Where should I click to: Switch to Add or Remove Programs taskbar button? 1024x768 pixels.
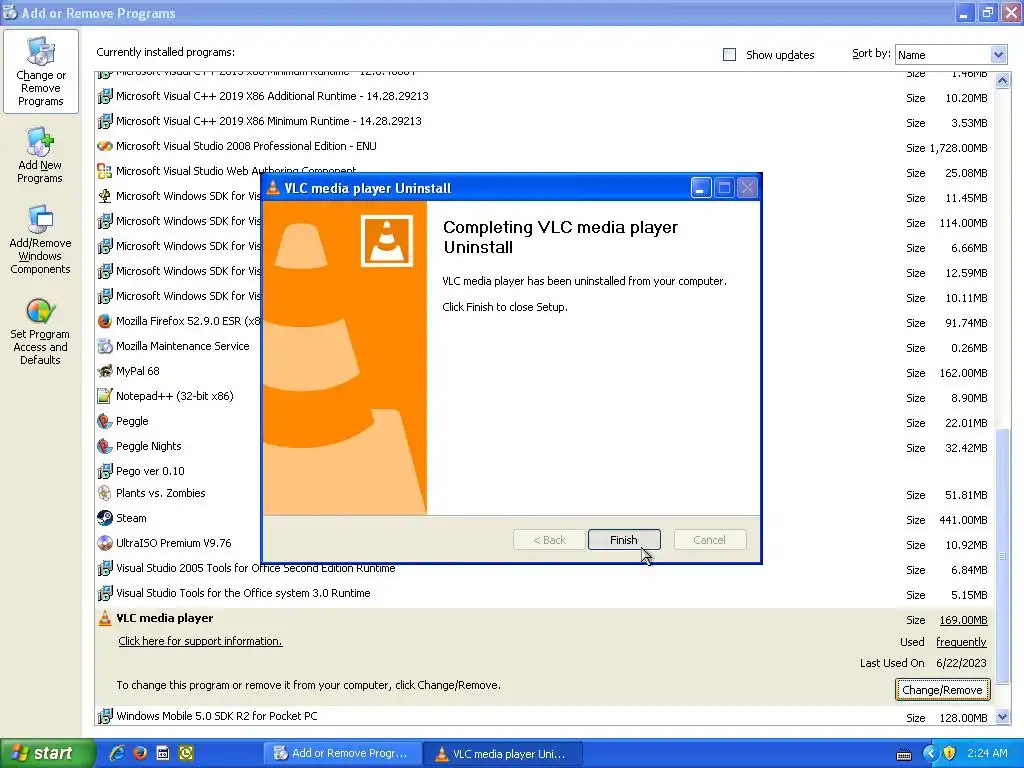342,754
